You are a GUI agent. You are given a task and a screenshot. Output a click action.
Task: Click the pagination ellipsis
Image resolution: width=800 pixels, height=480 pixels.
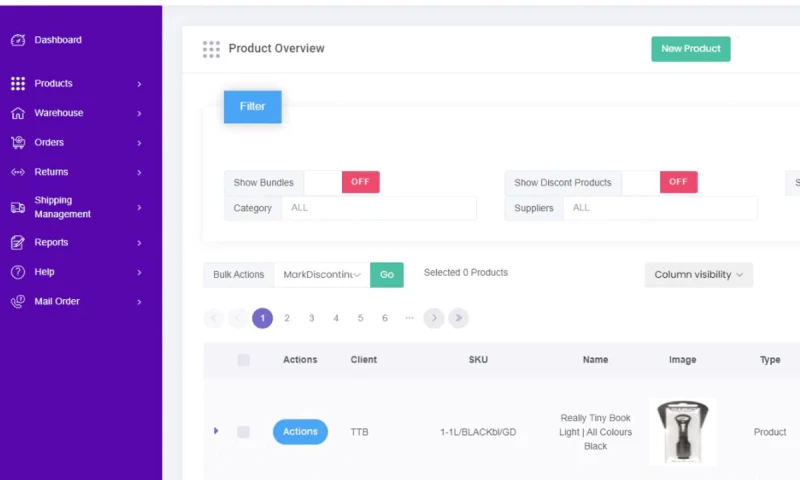pos(409,318)
